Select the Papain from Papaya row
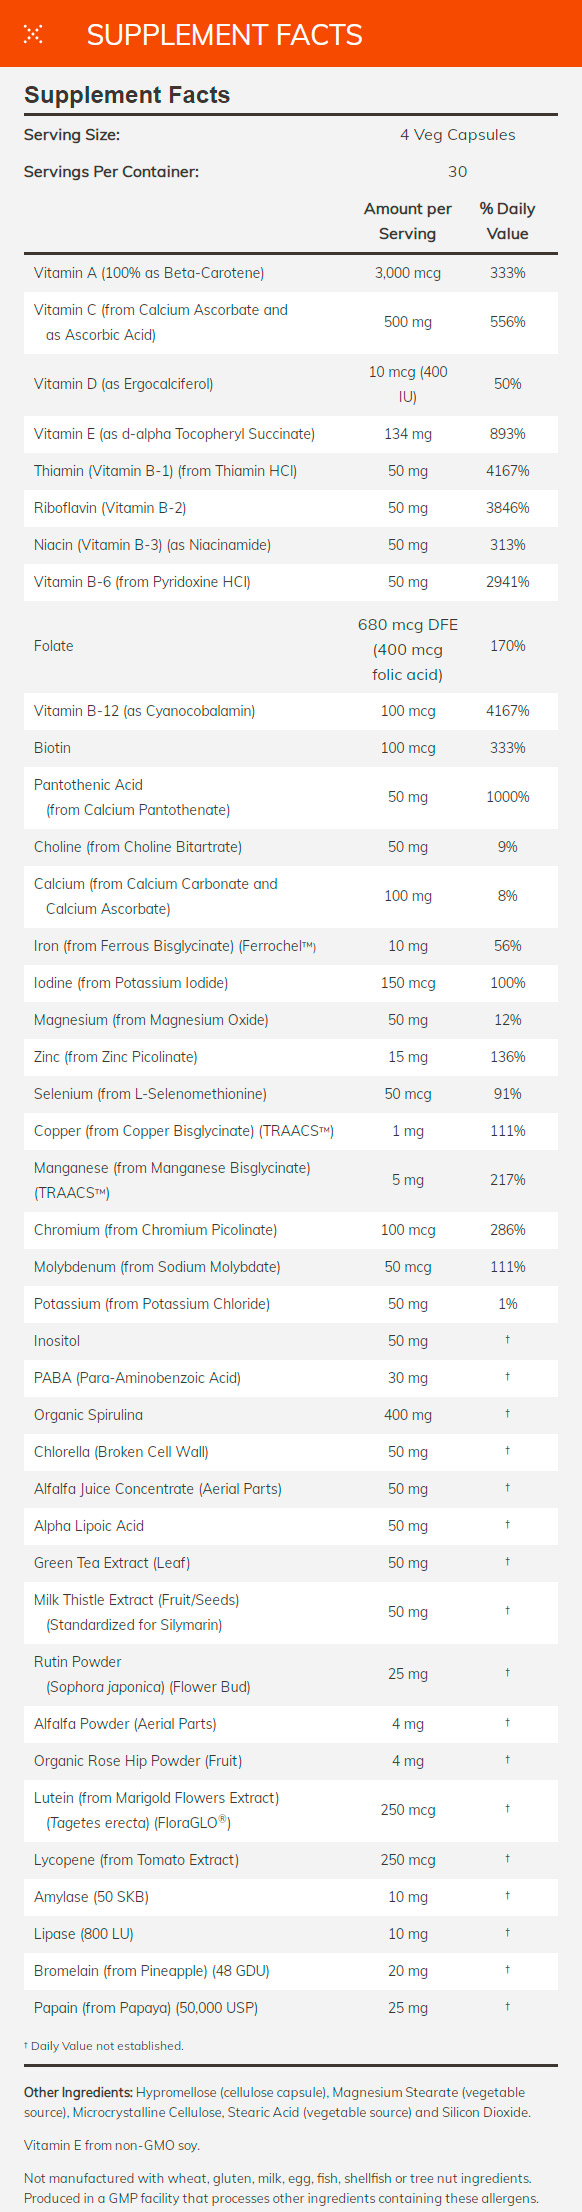Viewport: 582px width, 2212px height. (291, 2008)
